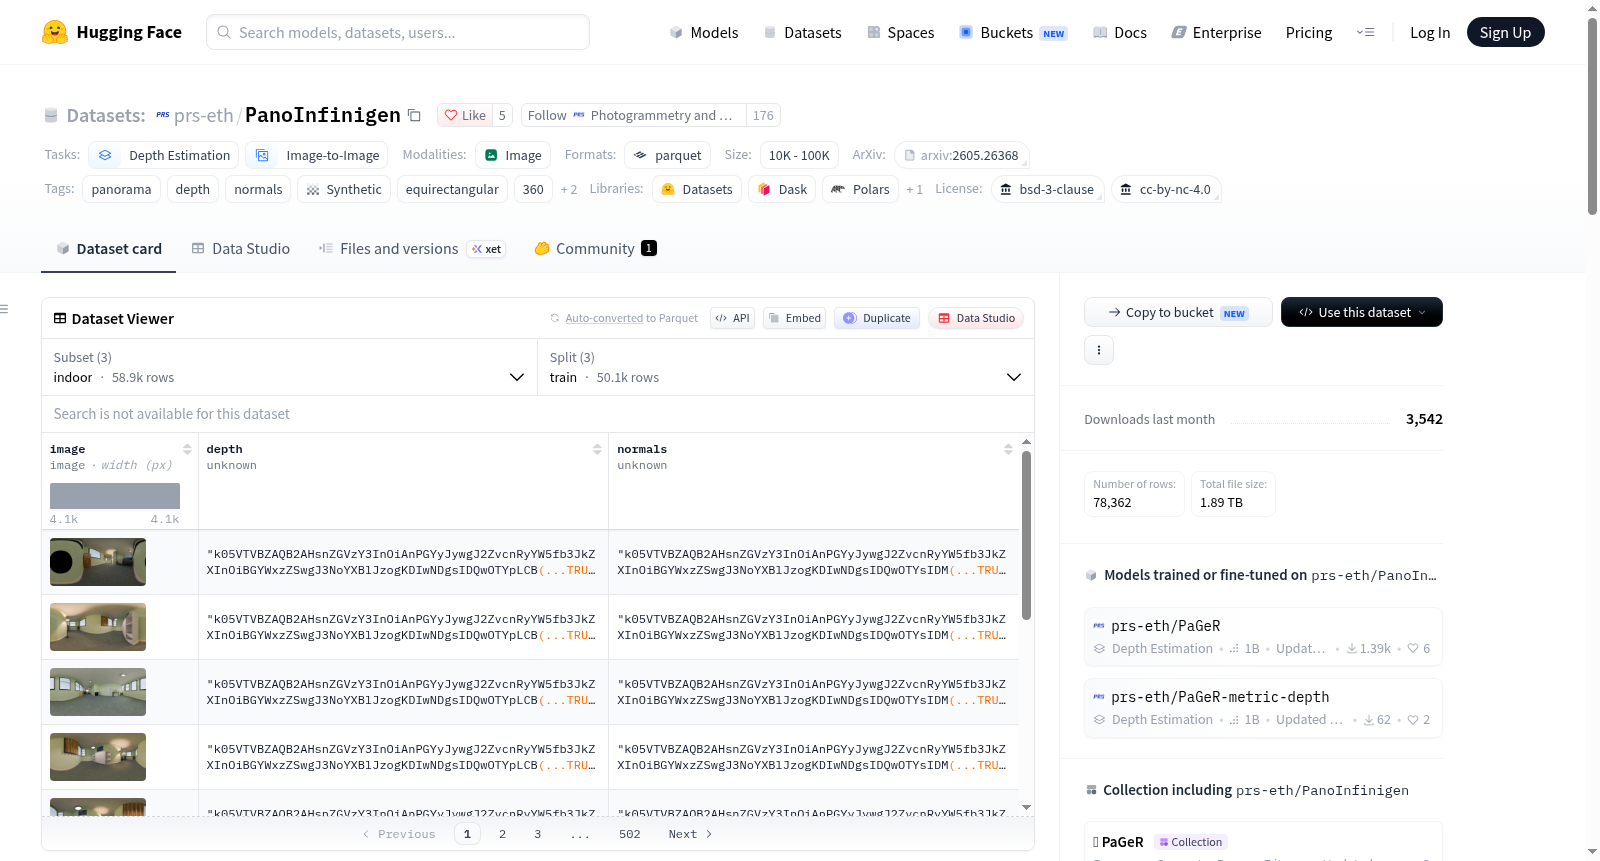This screenshot has width=1600, height=861.
Task: Click the Image modality tag
Action: tap(513, 155)
